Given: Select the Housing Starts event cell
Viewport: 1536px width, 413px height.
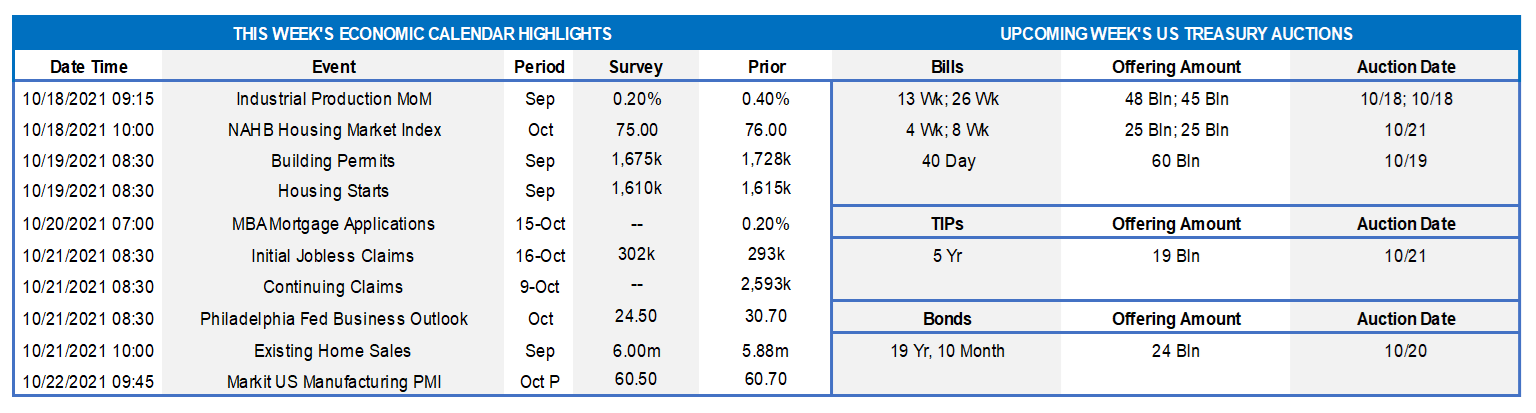Looking at the screenshot, I should tap(333, 191).
